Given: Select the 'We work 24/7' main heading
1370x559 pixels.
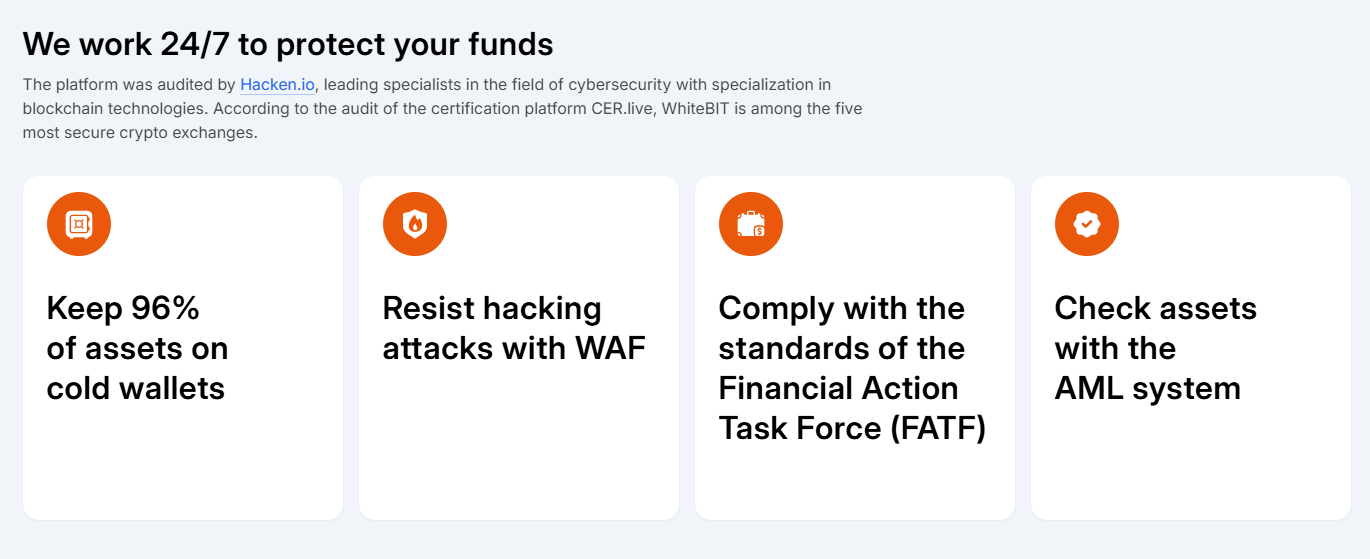Looking at the screenshot, I should (x=288, y=44).
